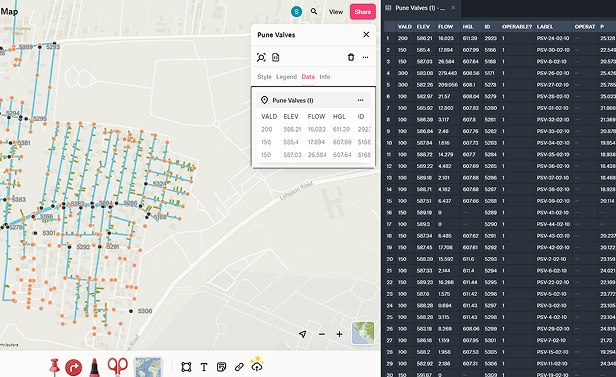Click table cell PSV-22-02-10

pos(553,282)
